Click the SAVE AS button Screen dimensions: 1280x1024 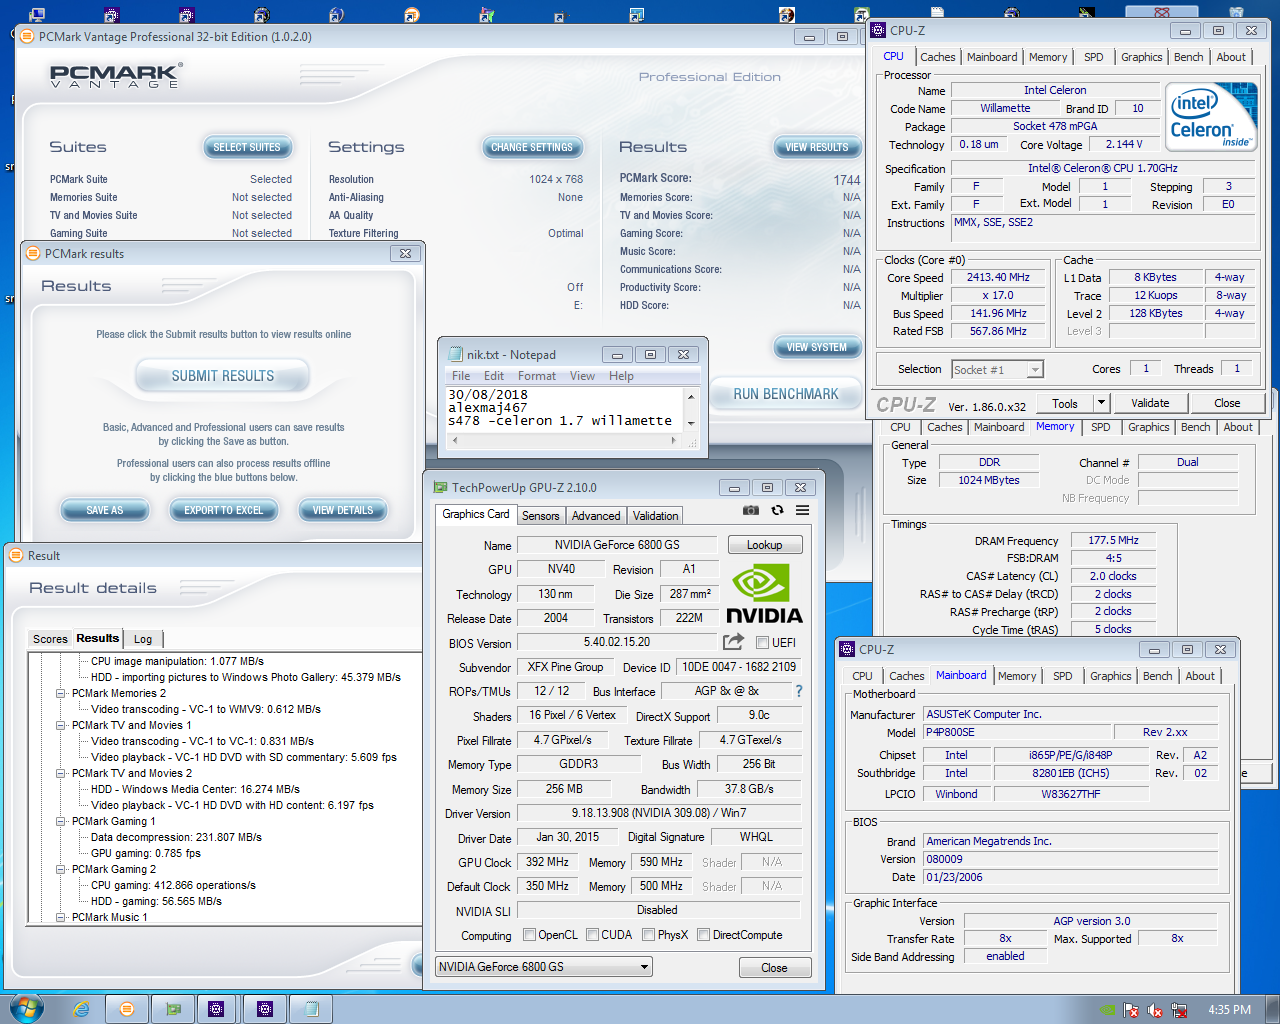(x=104, y=510)
